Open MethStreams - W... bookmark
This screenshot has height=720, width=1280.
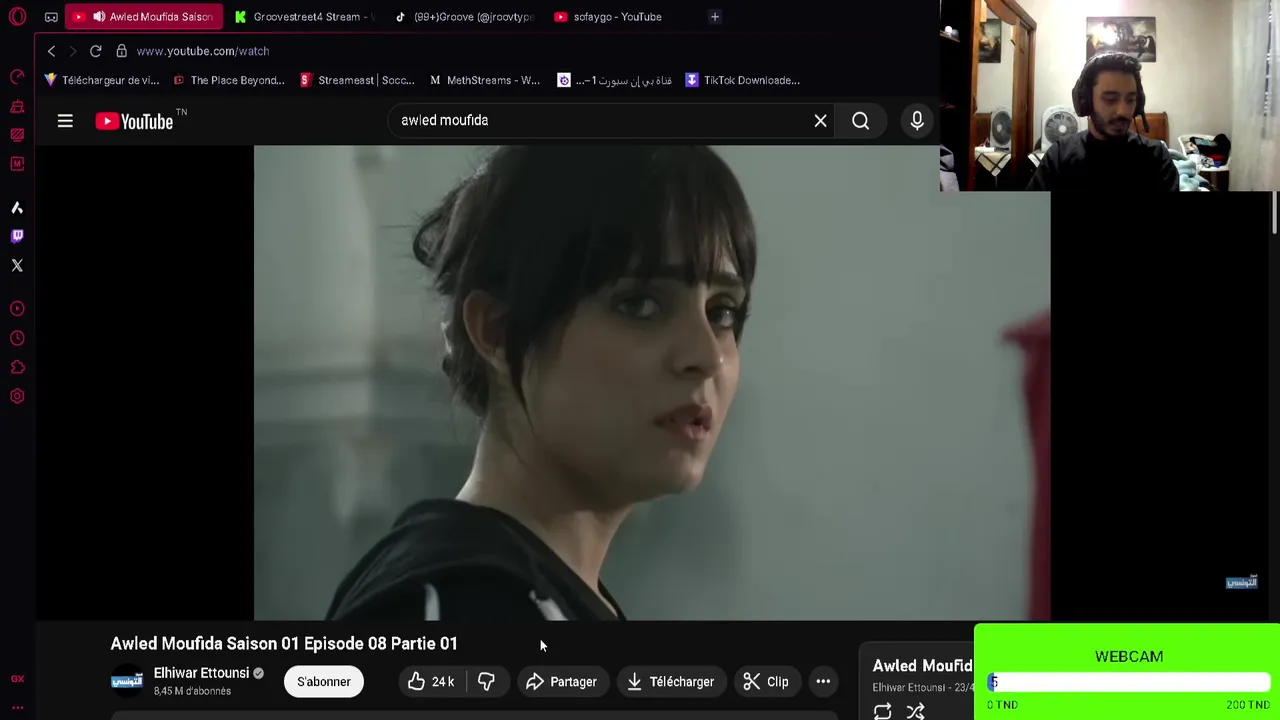[x=485, y=80]
